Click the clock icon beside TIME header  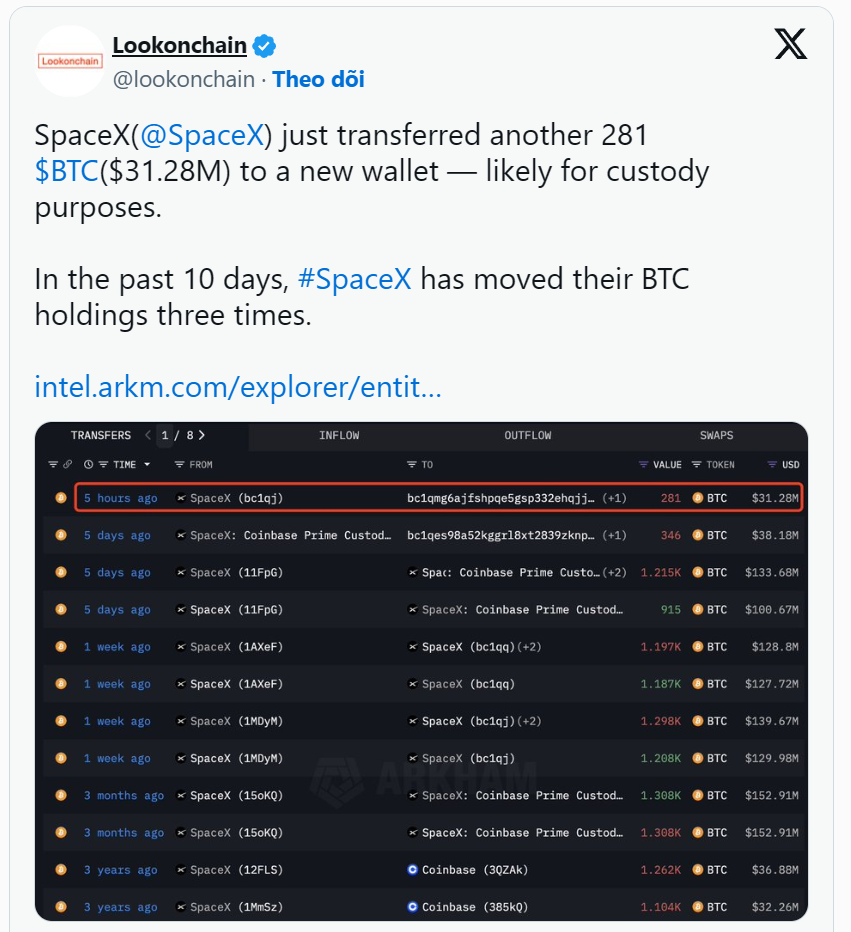click(x=88, y=465)
